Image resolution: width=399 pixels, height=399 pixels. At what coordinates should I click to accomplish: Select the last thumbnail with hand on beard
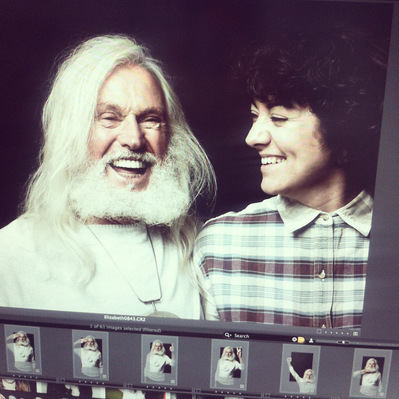[371, 372]
